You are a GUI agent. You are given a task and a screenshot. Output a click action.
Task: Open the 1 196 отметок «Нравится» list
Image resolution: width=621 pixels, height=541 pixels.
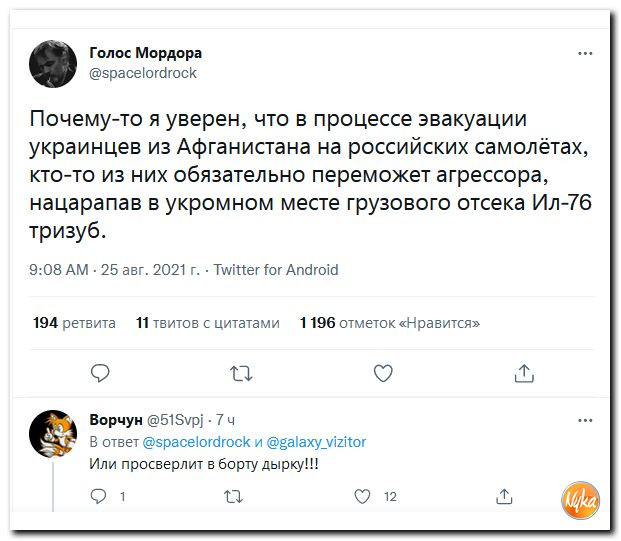click(389, 323)
